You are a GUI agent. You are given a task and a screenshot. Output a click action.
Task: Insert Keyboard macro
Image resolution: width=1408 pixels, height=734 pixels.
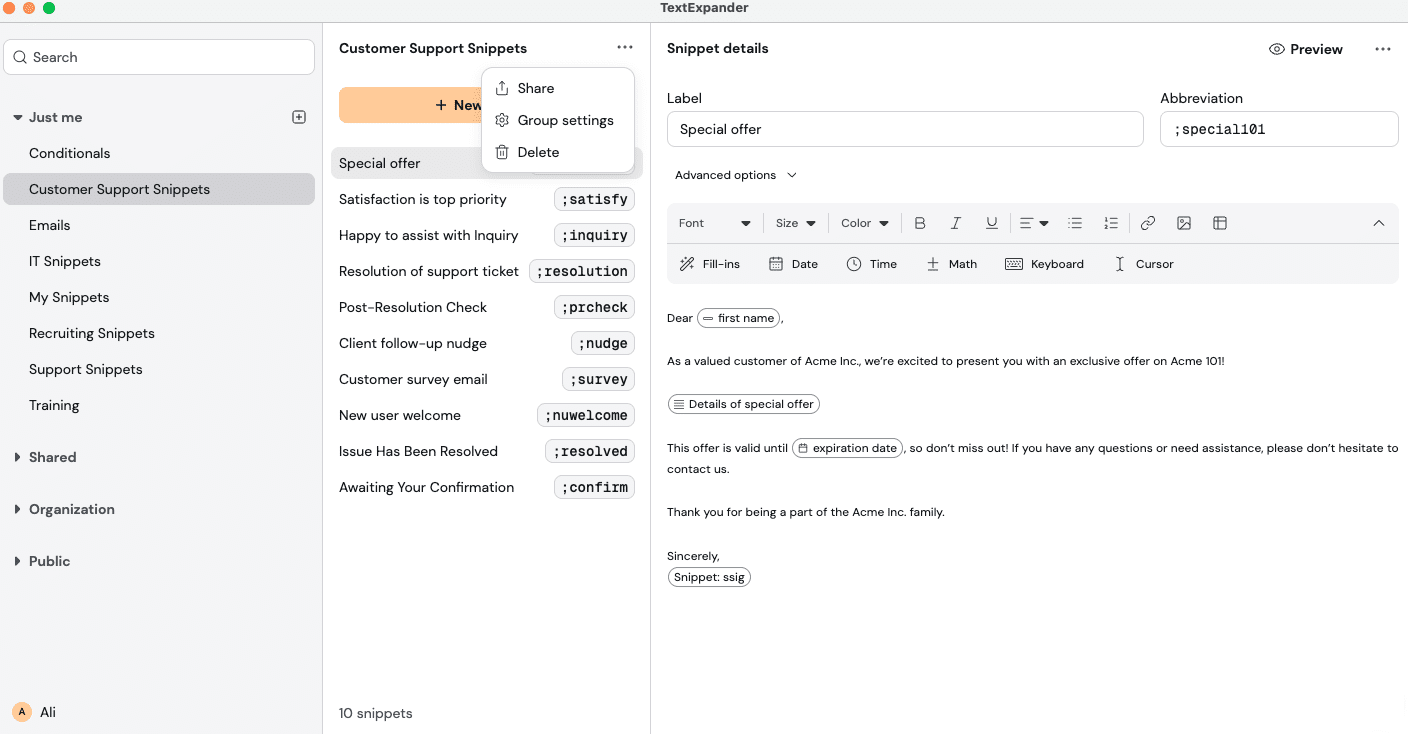1045,264
